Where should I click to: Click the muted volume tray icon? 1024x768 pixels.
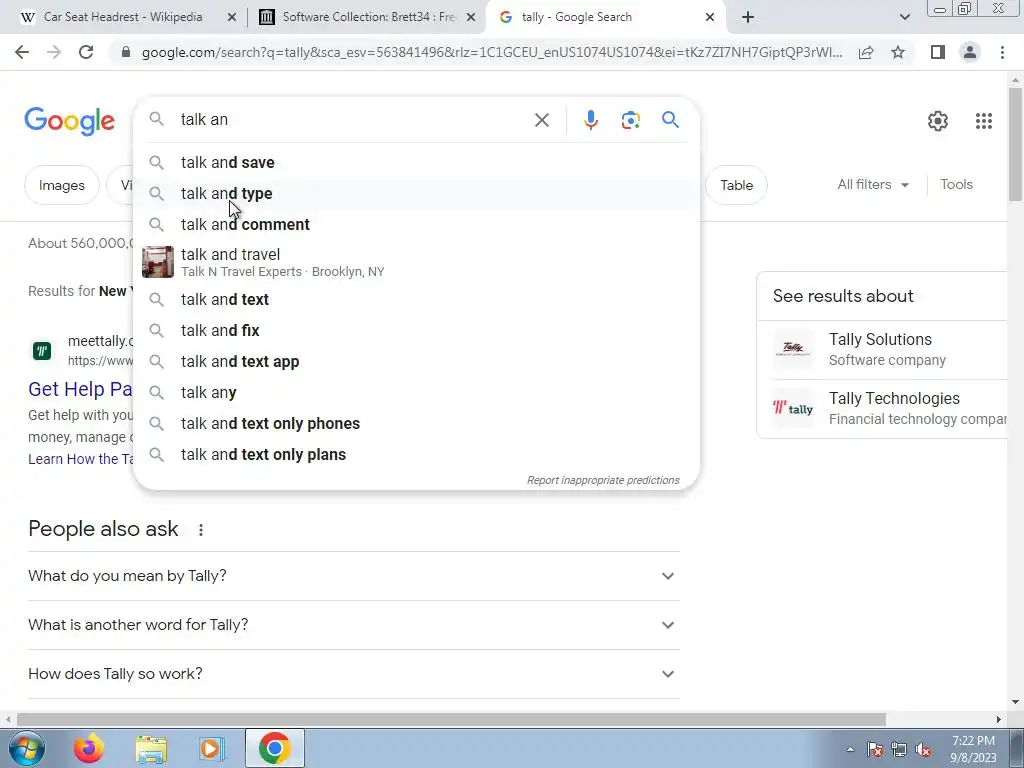click(923, 749)
